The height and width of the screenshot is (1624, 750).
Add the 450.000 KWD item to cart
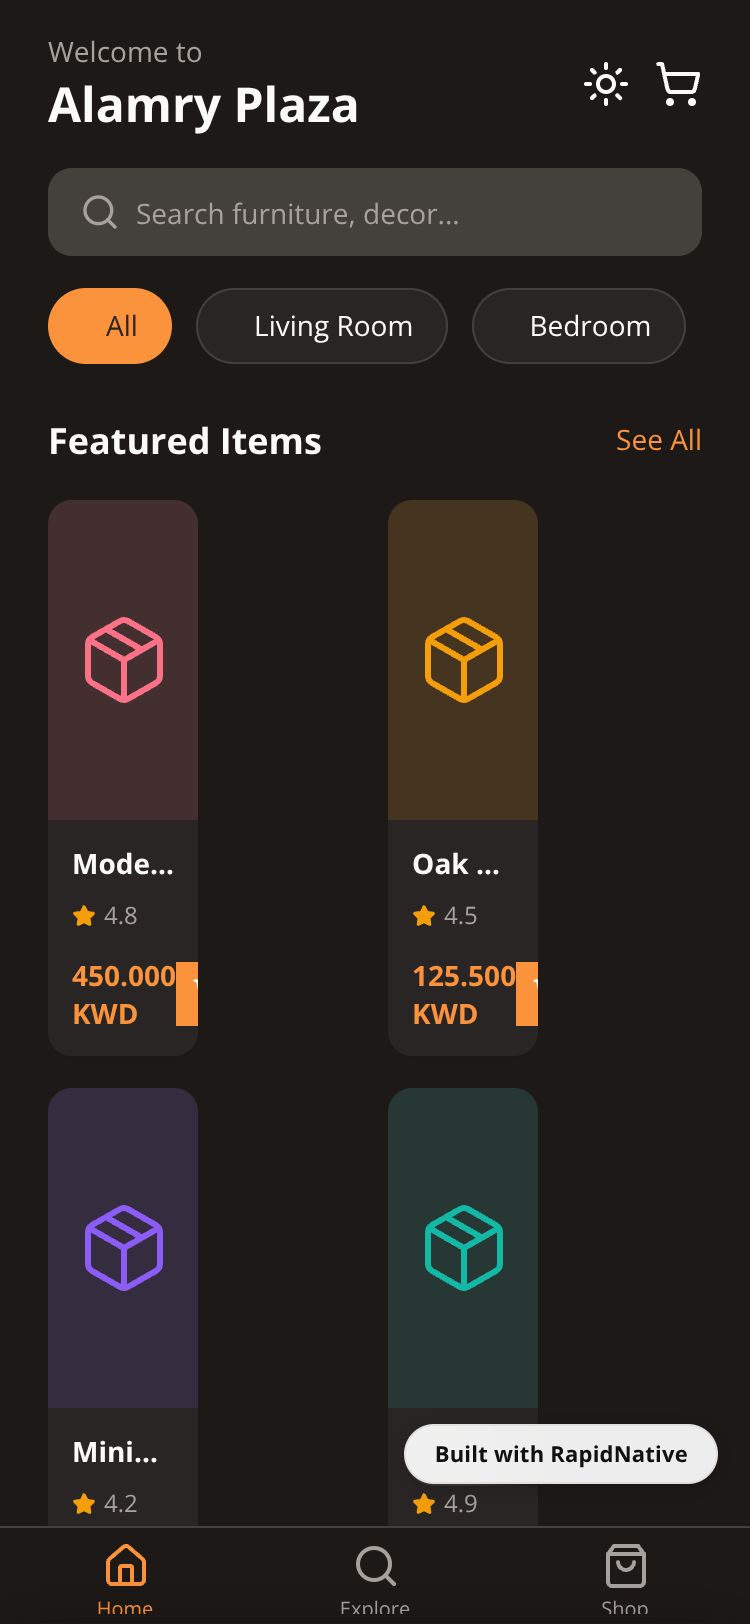(188, 994)
